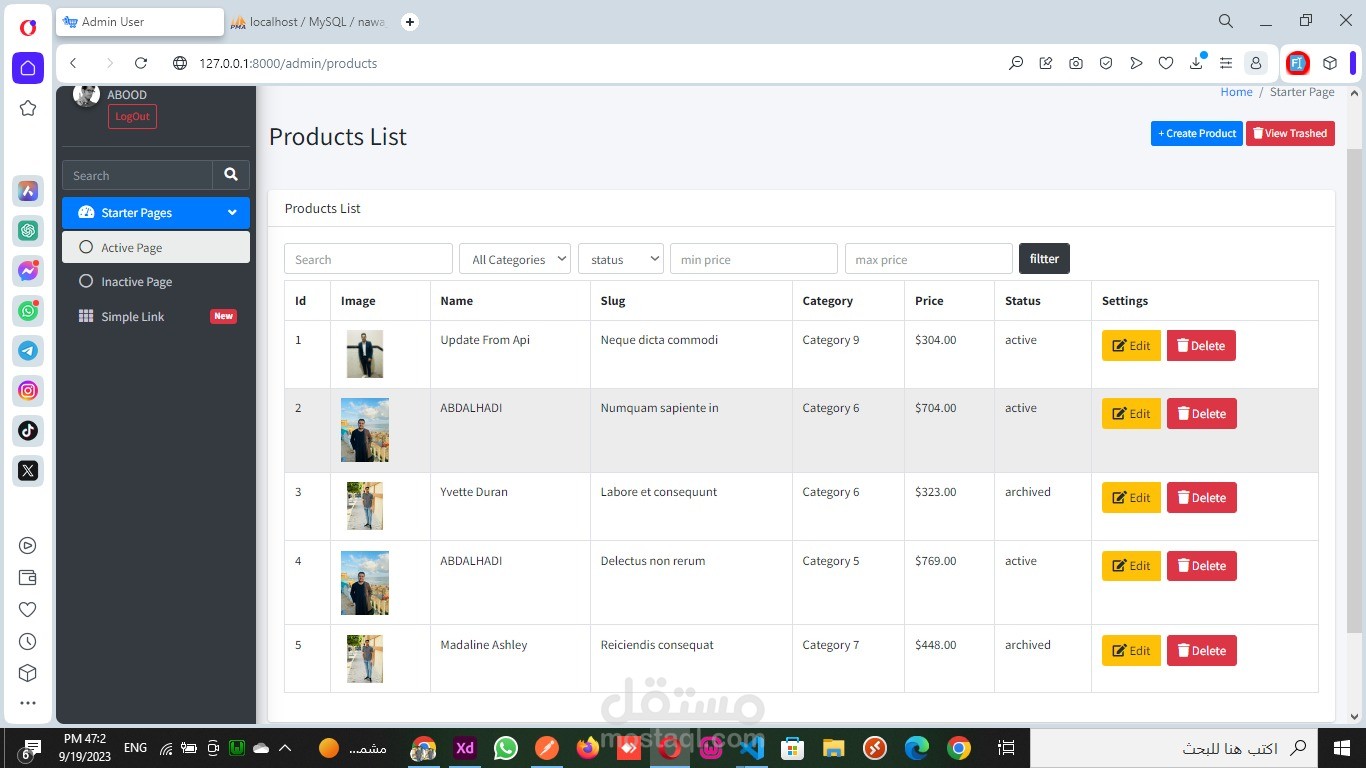Delete the Madaline Ashley product
The height and width of the screenshot is (768, 1366).
coord(1201,650)
